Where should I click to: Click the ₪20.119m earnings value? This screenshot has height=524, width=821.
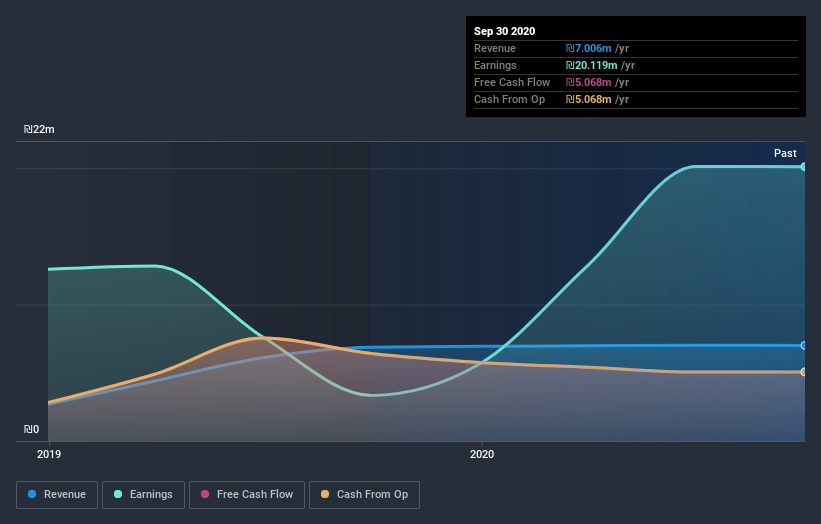coord(591,65)
